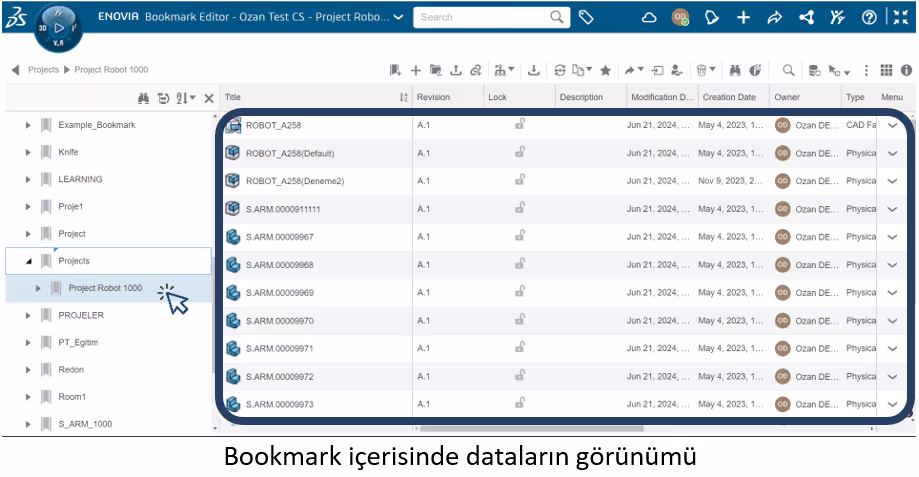Click the vertical three dots icon
This screenshot has width=919, height=477.
(866, 70)
